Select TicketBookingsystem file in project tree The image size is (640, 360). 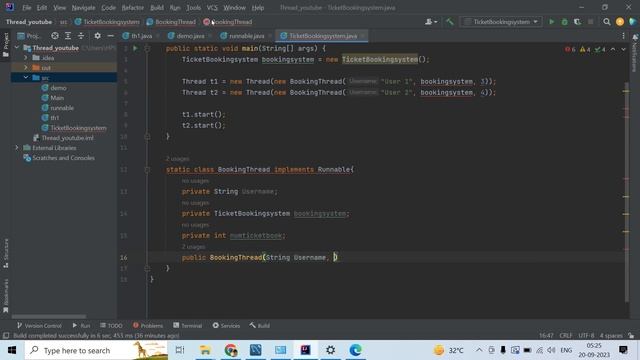pyautogui.click(x=73, y=128)
